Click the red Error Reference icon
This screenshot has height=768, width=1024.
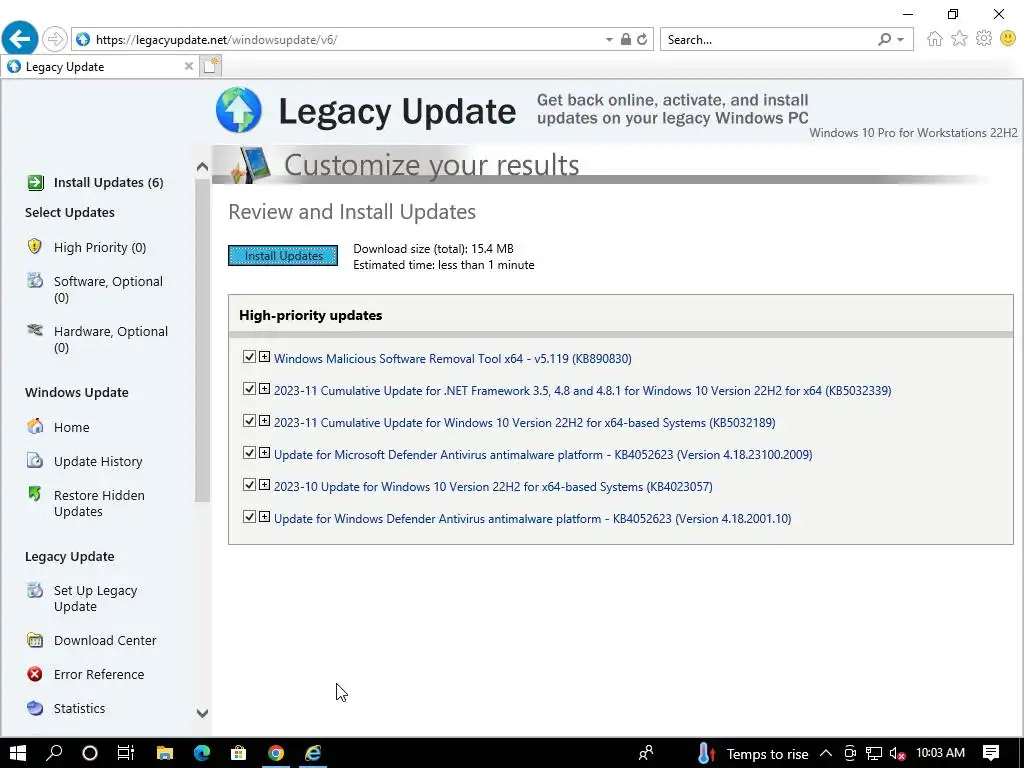(x=35, y=674)
